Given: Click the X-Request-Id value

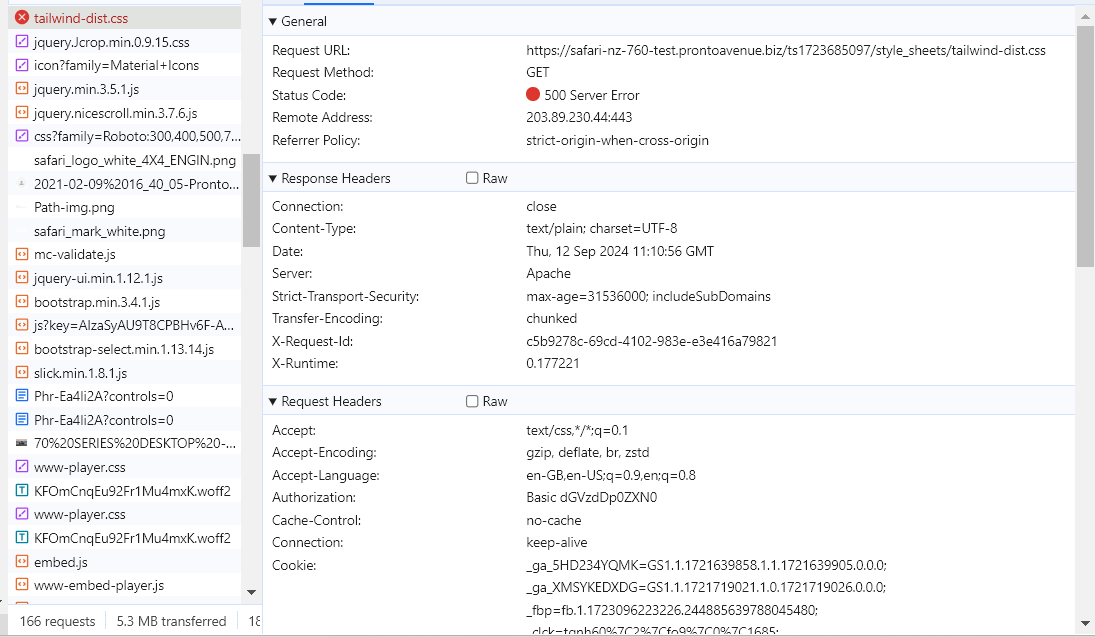Looking at the screenshot, I should tap(652, 341).
